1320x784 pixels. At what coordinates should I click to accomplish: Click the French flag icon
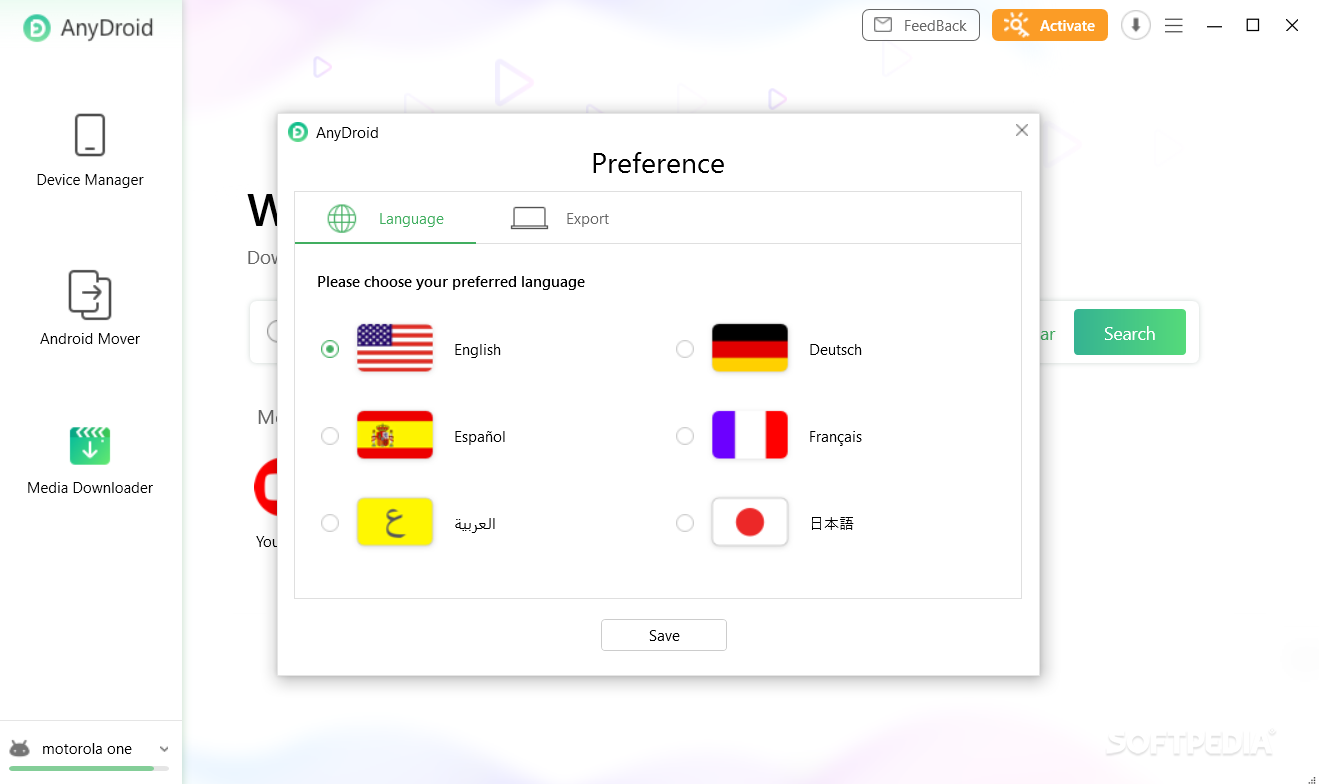point(750,435)
